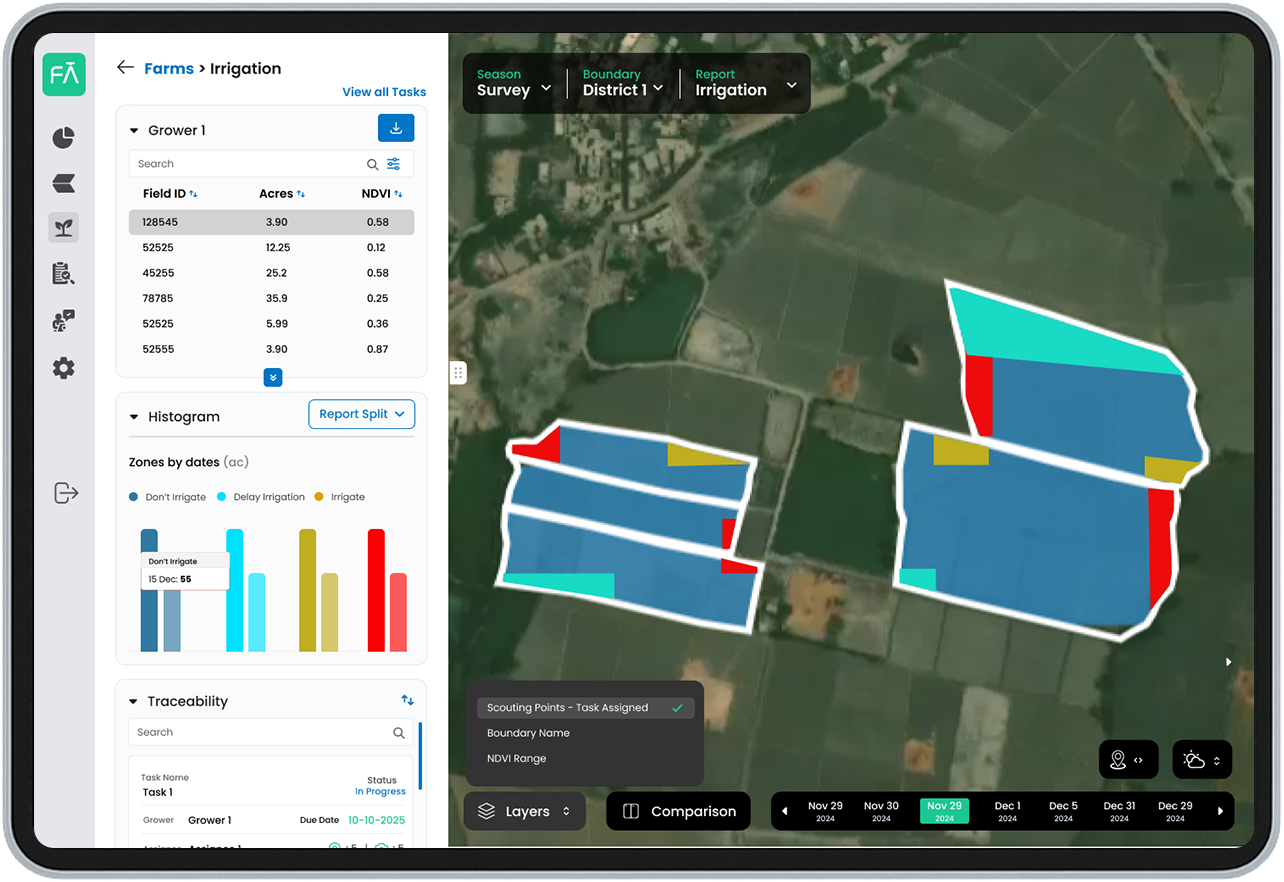This screenshot has height=882, width=1284.
Task: Collapse the Histogram section
Action: pyautogui.click(x=134, y=417)
